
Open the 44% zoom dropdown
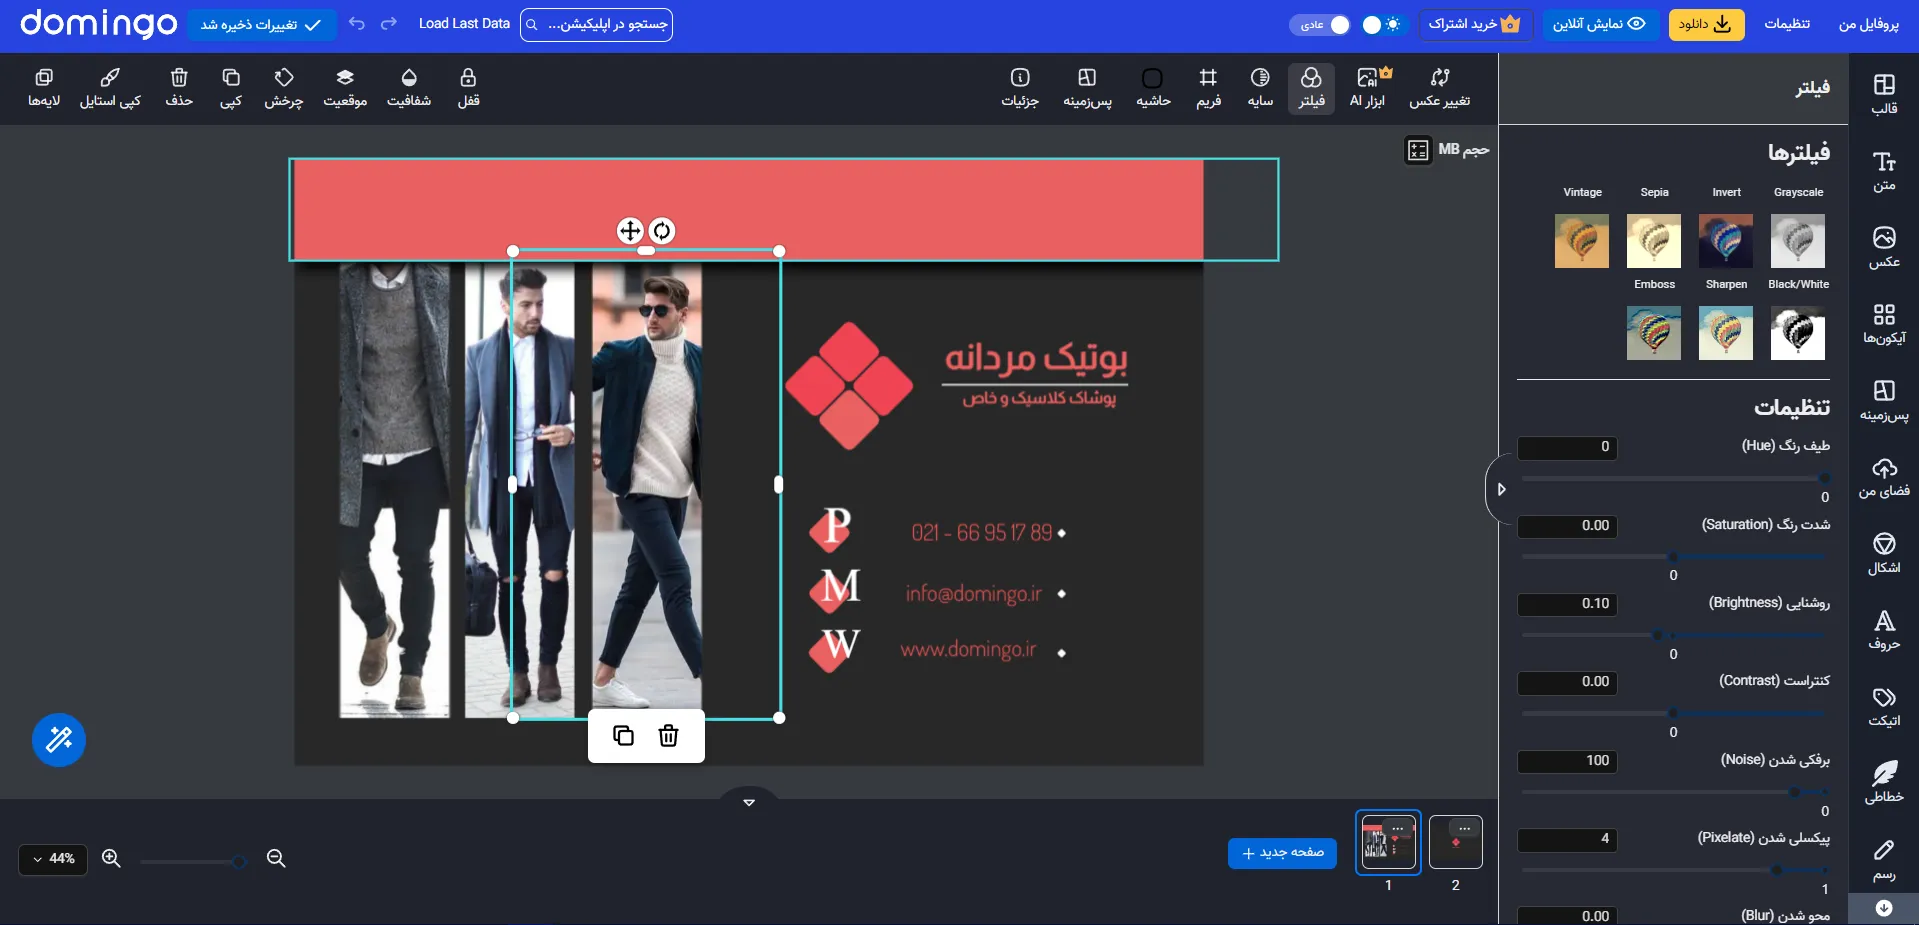53,859
